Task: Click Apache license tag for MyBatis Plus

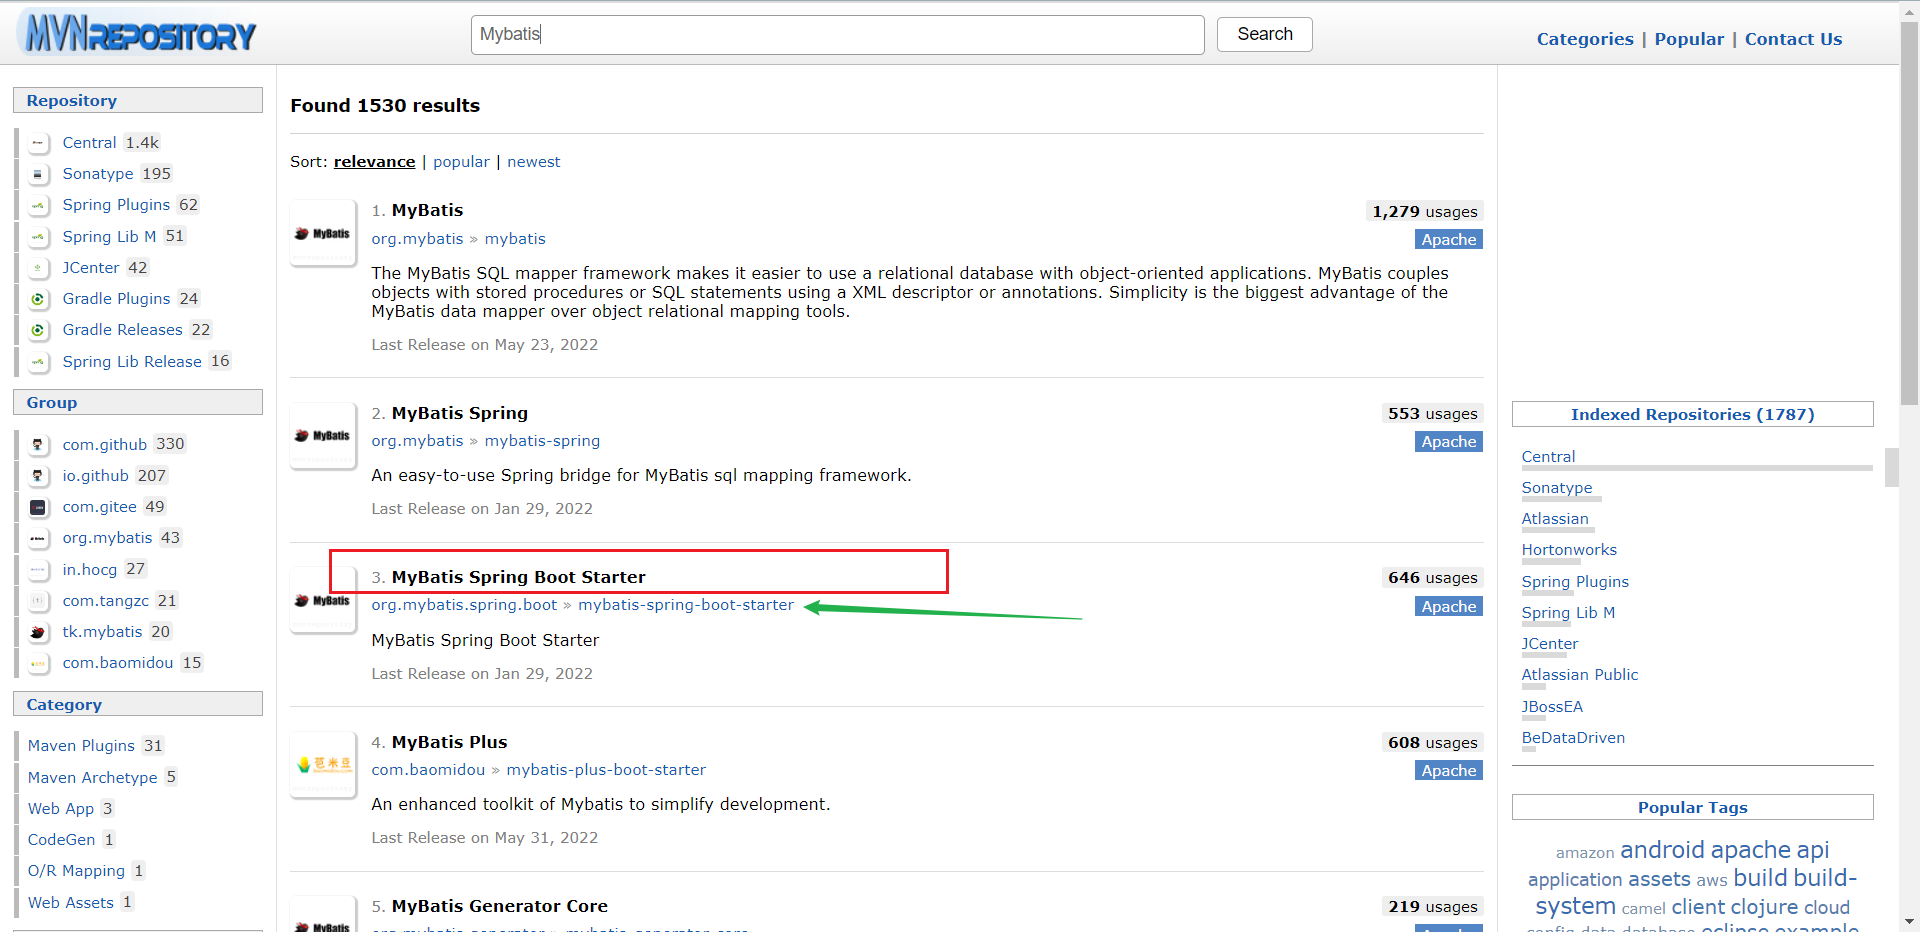Action: click(1448, 771)
